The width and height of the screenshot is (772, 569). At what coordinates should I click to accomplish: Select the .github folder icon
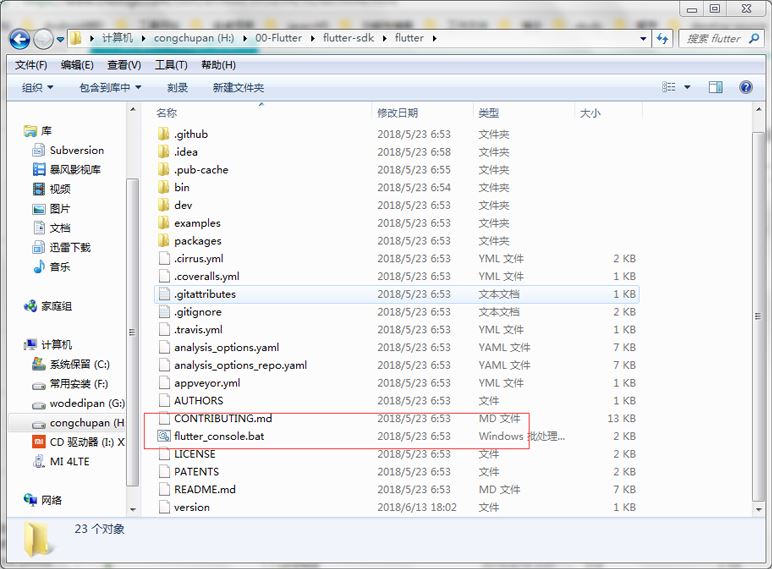(164, 134)
